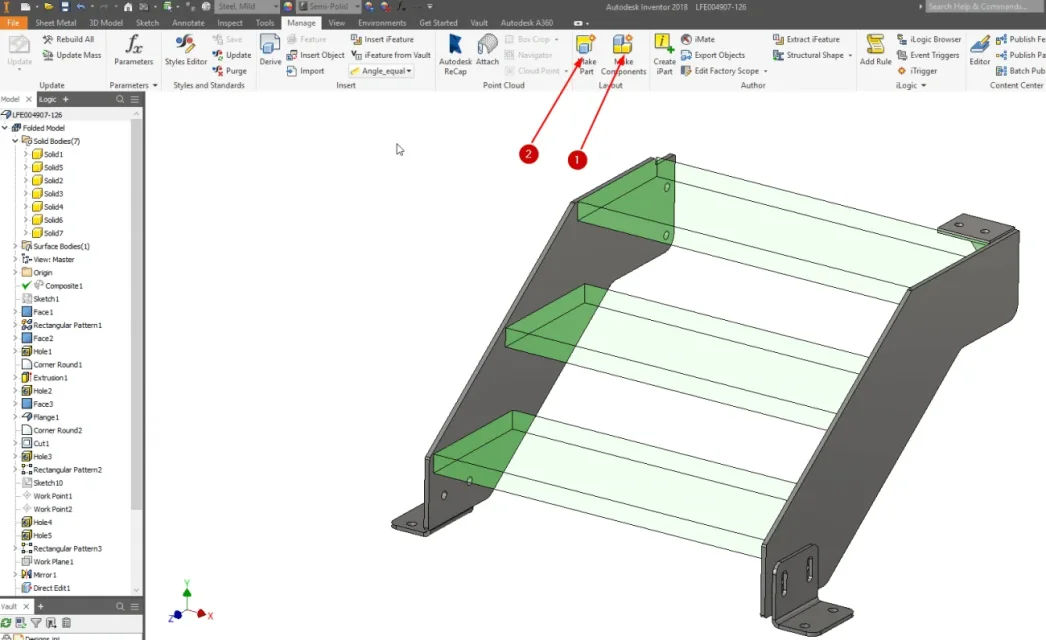The width and height of the screenshot is (1046, 640).
Task: Collapse the Folded Model node
Action: point(5,127)
